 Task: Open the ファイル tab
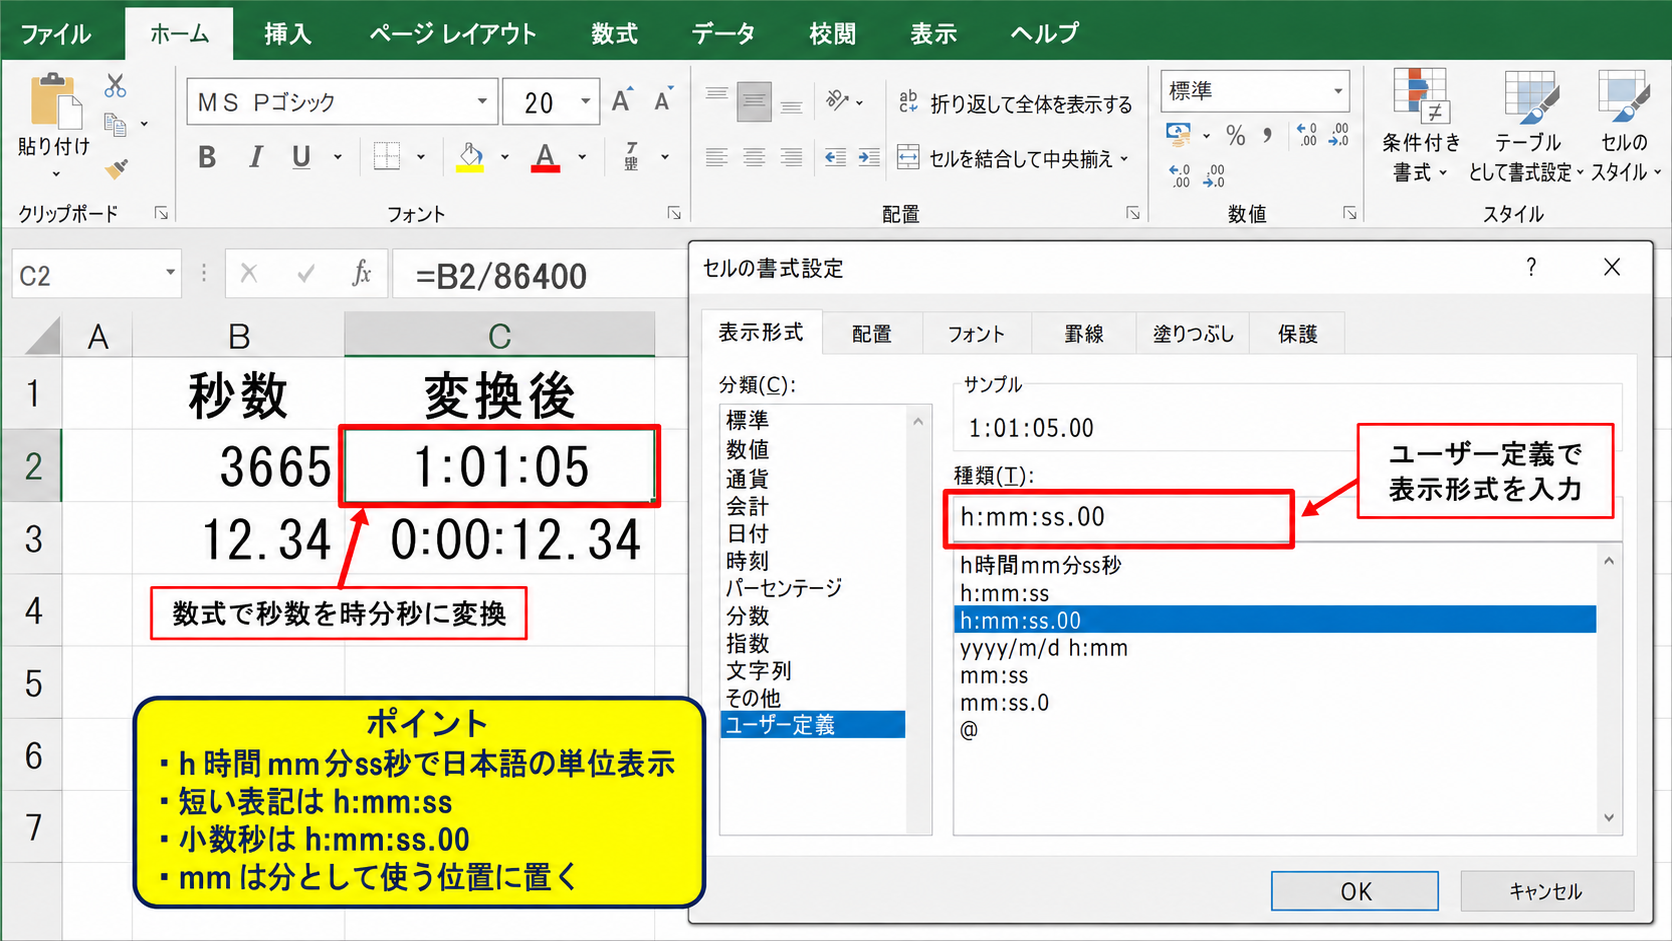(x=56, y=33)
